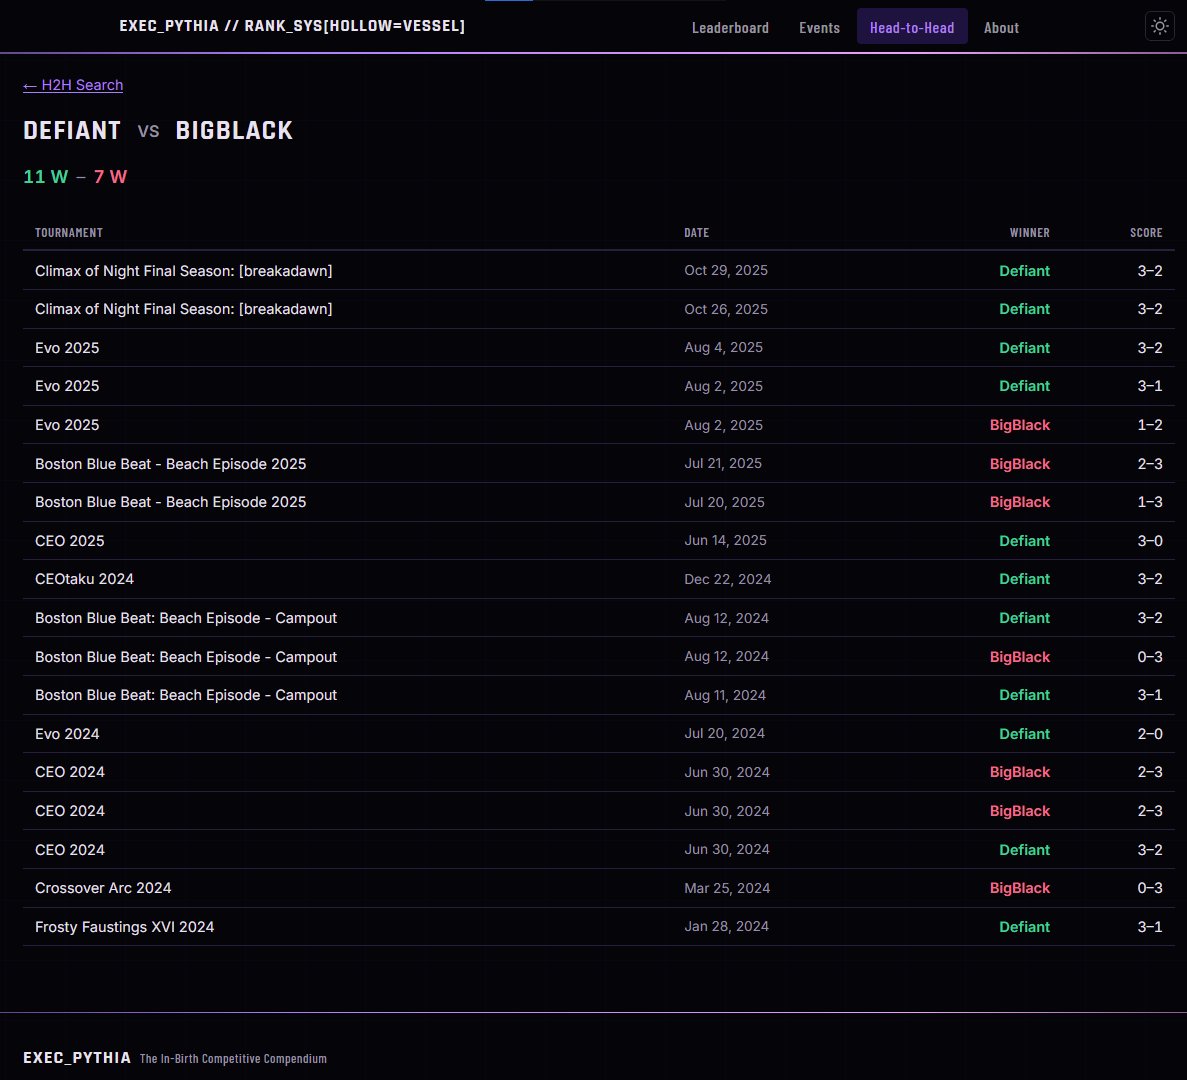
Task: Open the About nav tab
Action: pyautogui.click(x=1001, y=27)
